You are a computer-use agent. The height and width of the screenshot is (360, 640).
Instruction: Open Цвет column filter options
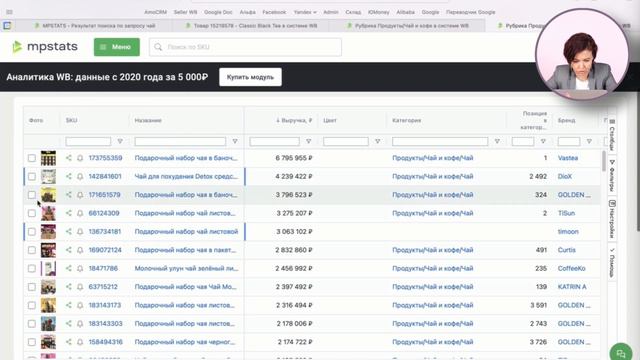click(x=378, y=141)
